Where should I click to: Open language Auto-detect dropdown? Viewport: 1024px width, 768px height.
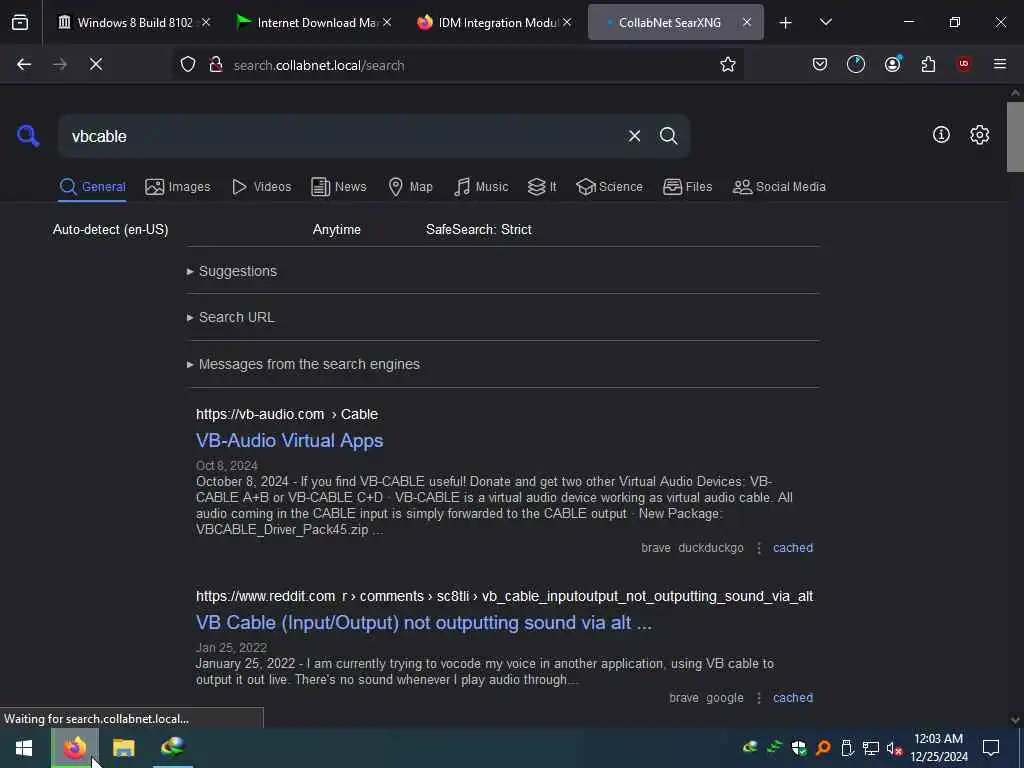[110, 229]
